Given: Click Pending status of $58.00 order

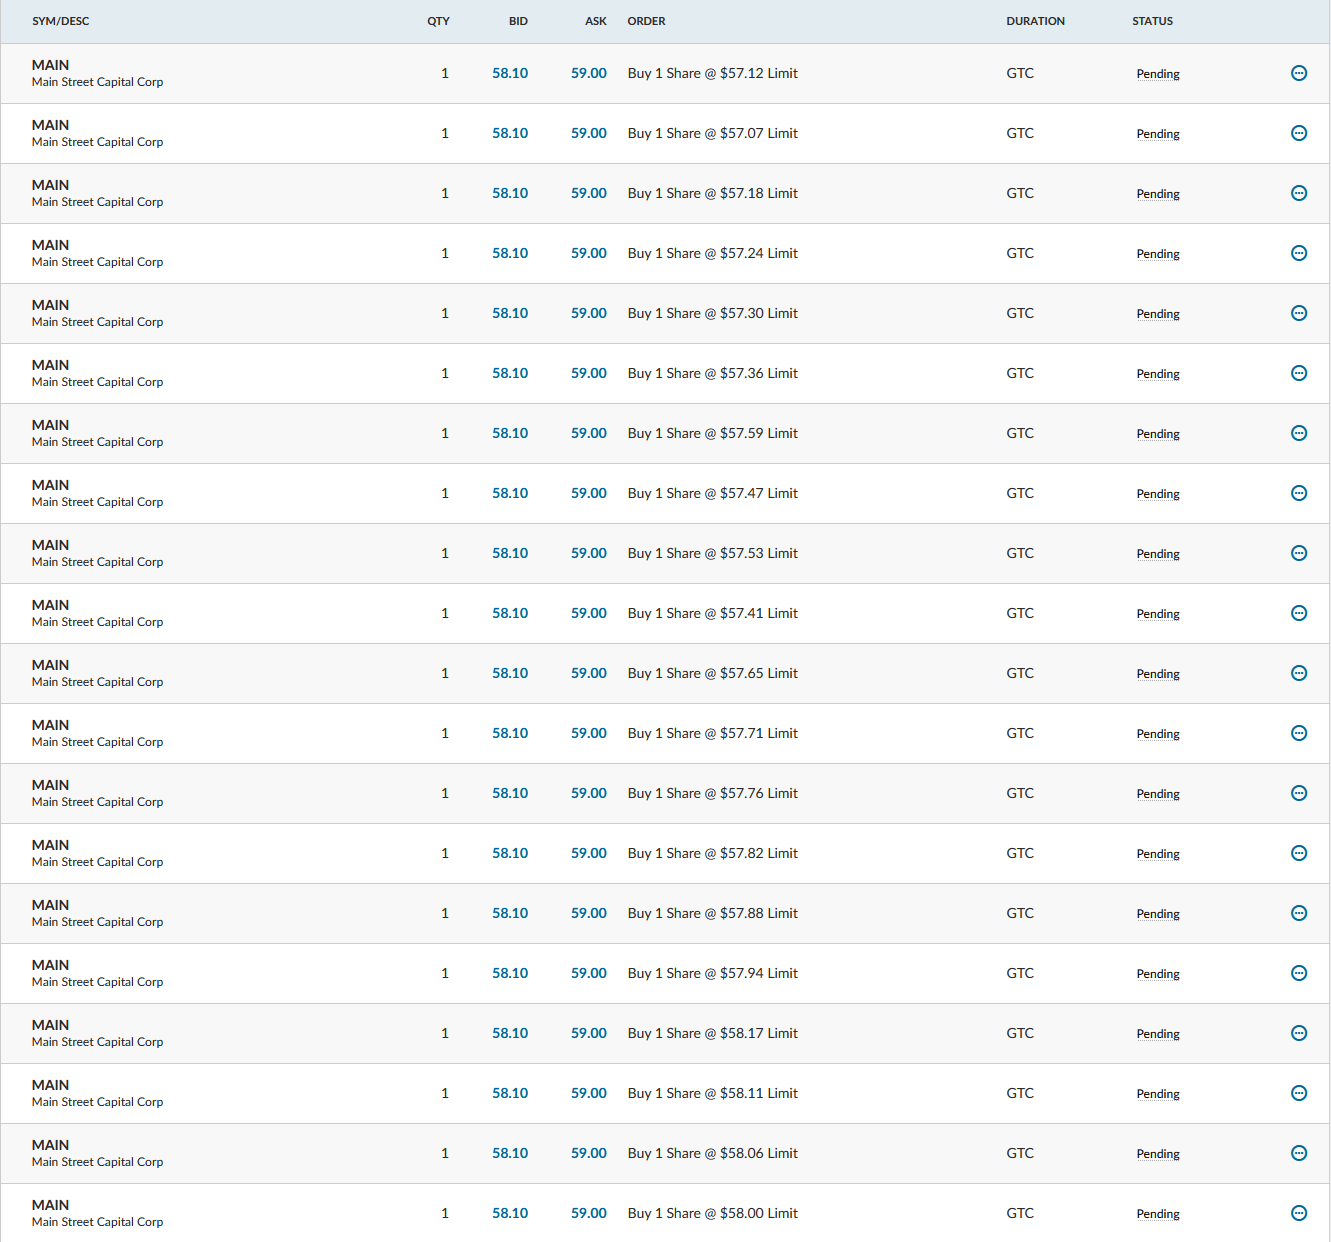Looking at the screenshot, I should (1158, 1214).
